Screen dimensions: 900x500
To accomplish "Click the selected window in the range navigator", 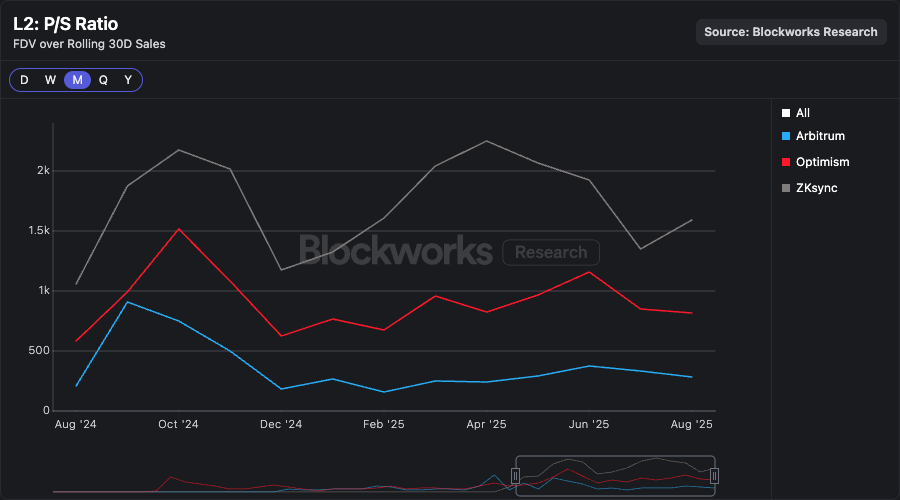I will click(x=615, y=476).
